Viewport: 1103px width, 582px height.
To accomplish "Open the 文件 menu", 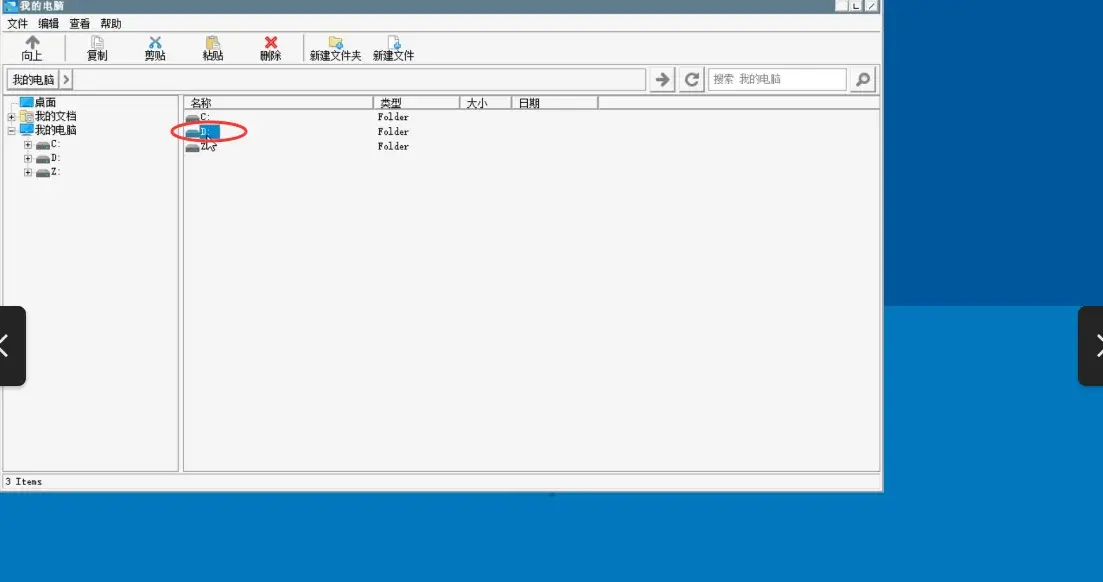I will pyautogui.click(x=18, y=23).
